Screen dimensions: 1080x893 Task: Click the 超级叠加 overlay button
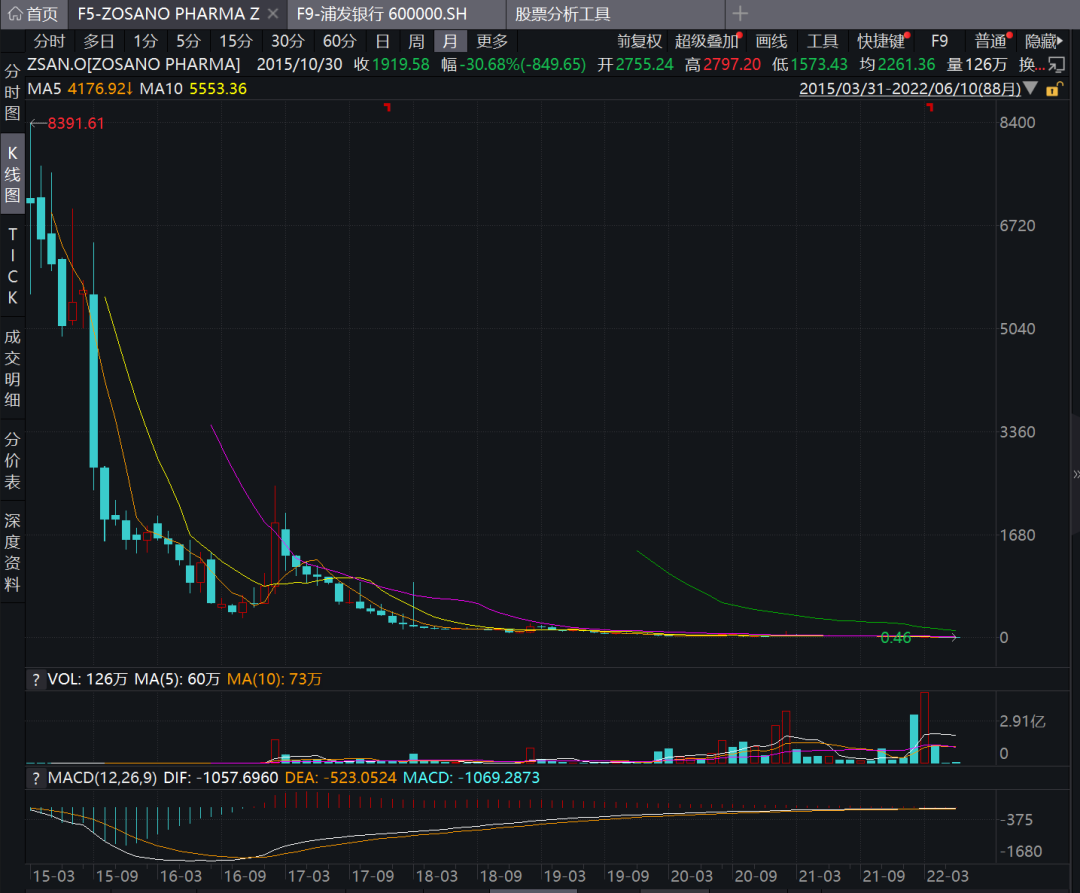(x=707, y=41)
